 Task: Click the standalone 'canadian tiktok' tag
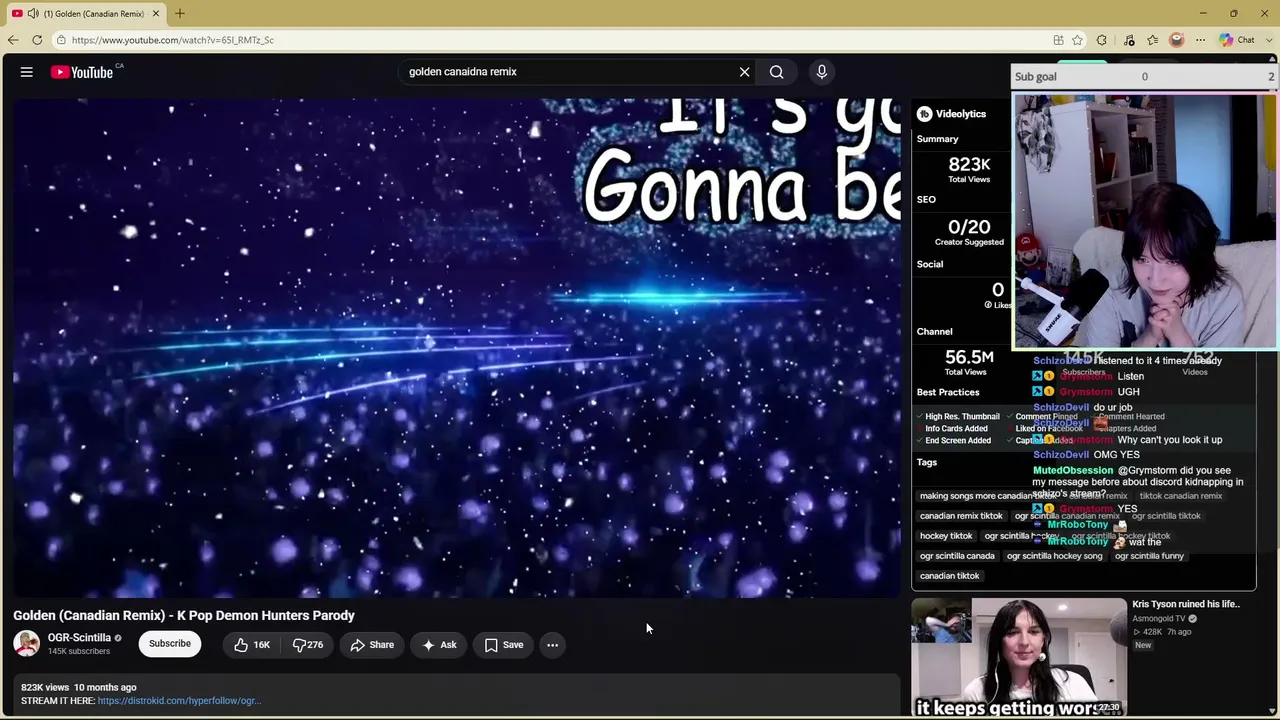click(950, 576)
